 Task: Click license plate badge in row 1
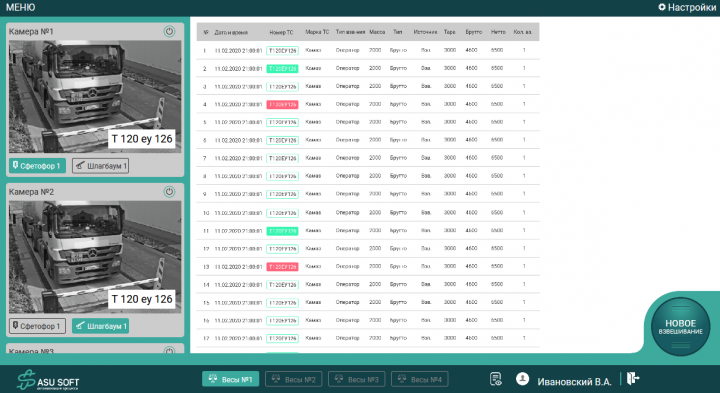[x=282, y=51]
